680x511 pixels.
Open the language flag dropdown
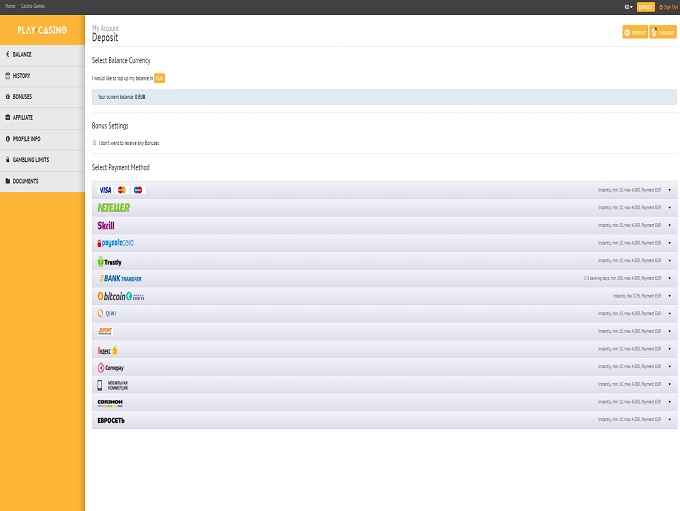coord(627,6)
